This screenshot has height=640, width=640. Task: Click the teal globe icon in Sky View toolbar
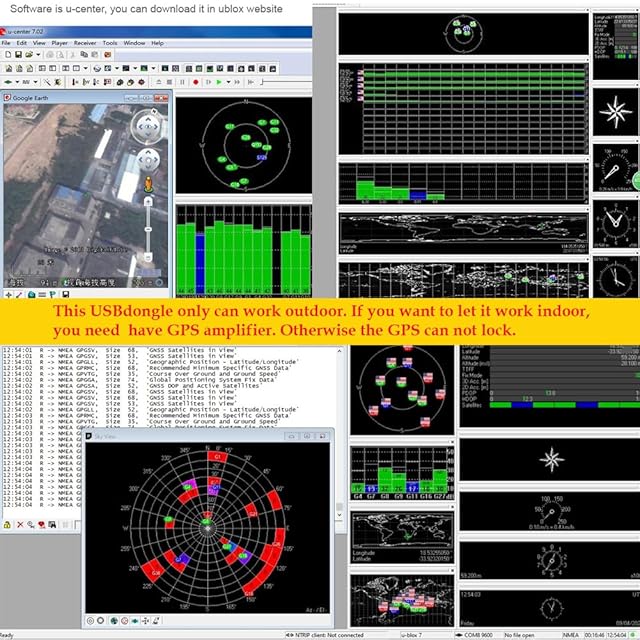114,620
